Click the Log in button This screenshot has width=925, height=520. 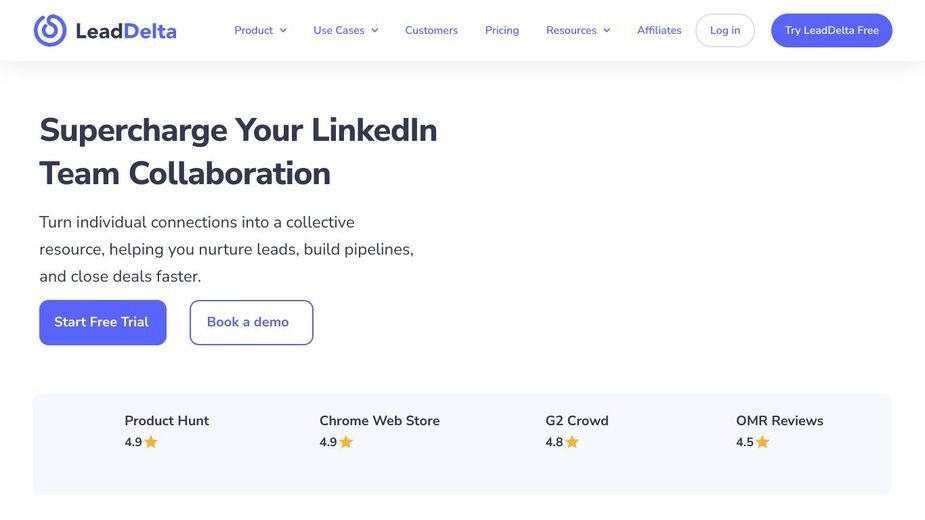(x=725, y=30)
